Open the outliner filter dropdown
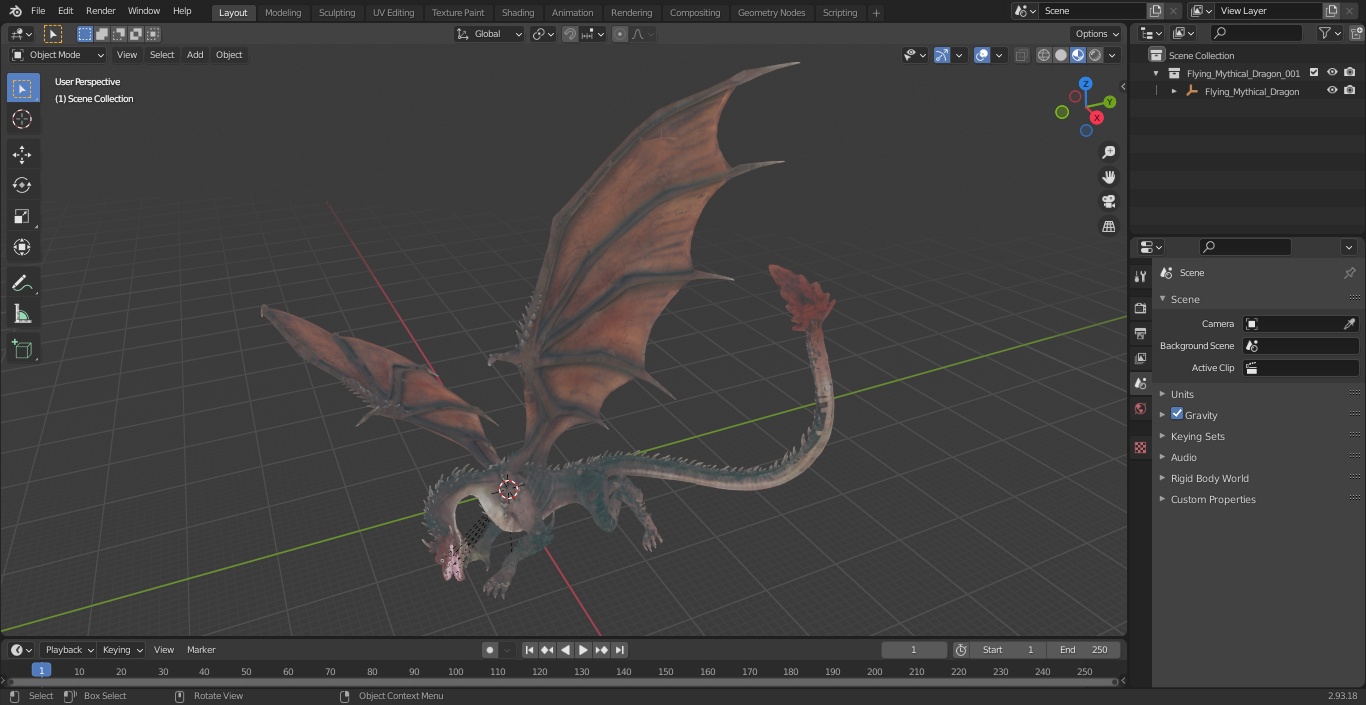 coord(1330,33)
